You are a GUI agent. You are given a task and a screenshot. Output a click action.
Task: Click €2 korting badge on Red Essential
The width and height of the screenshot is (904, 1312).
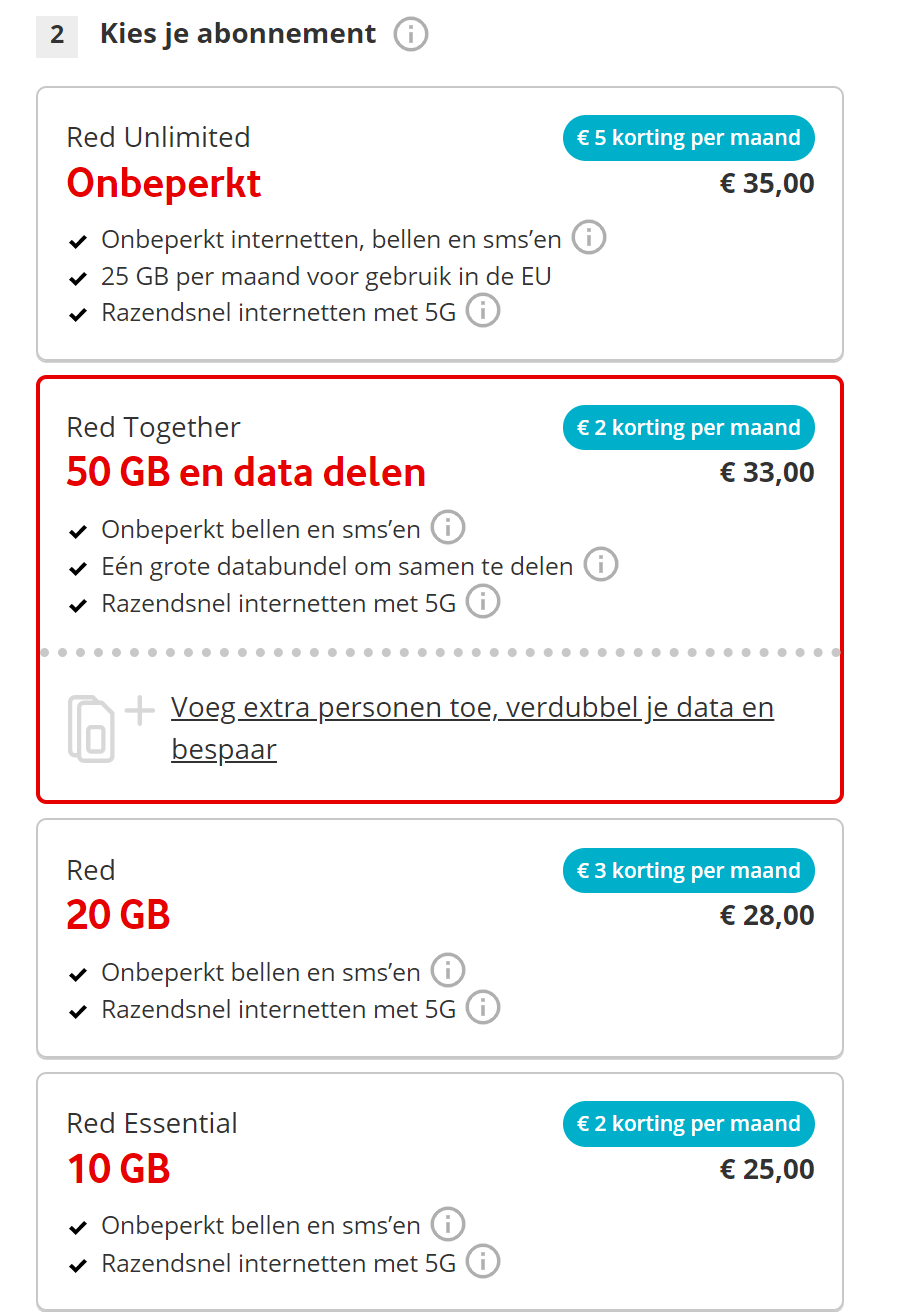(x=688, y=1124)
